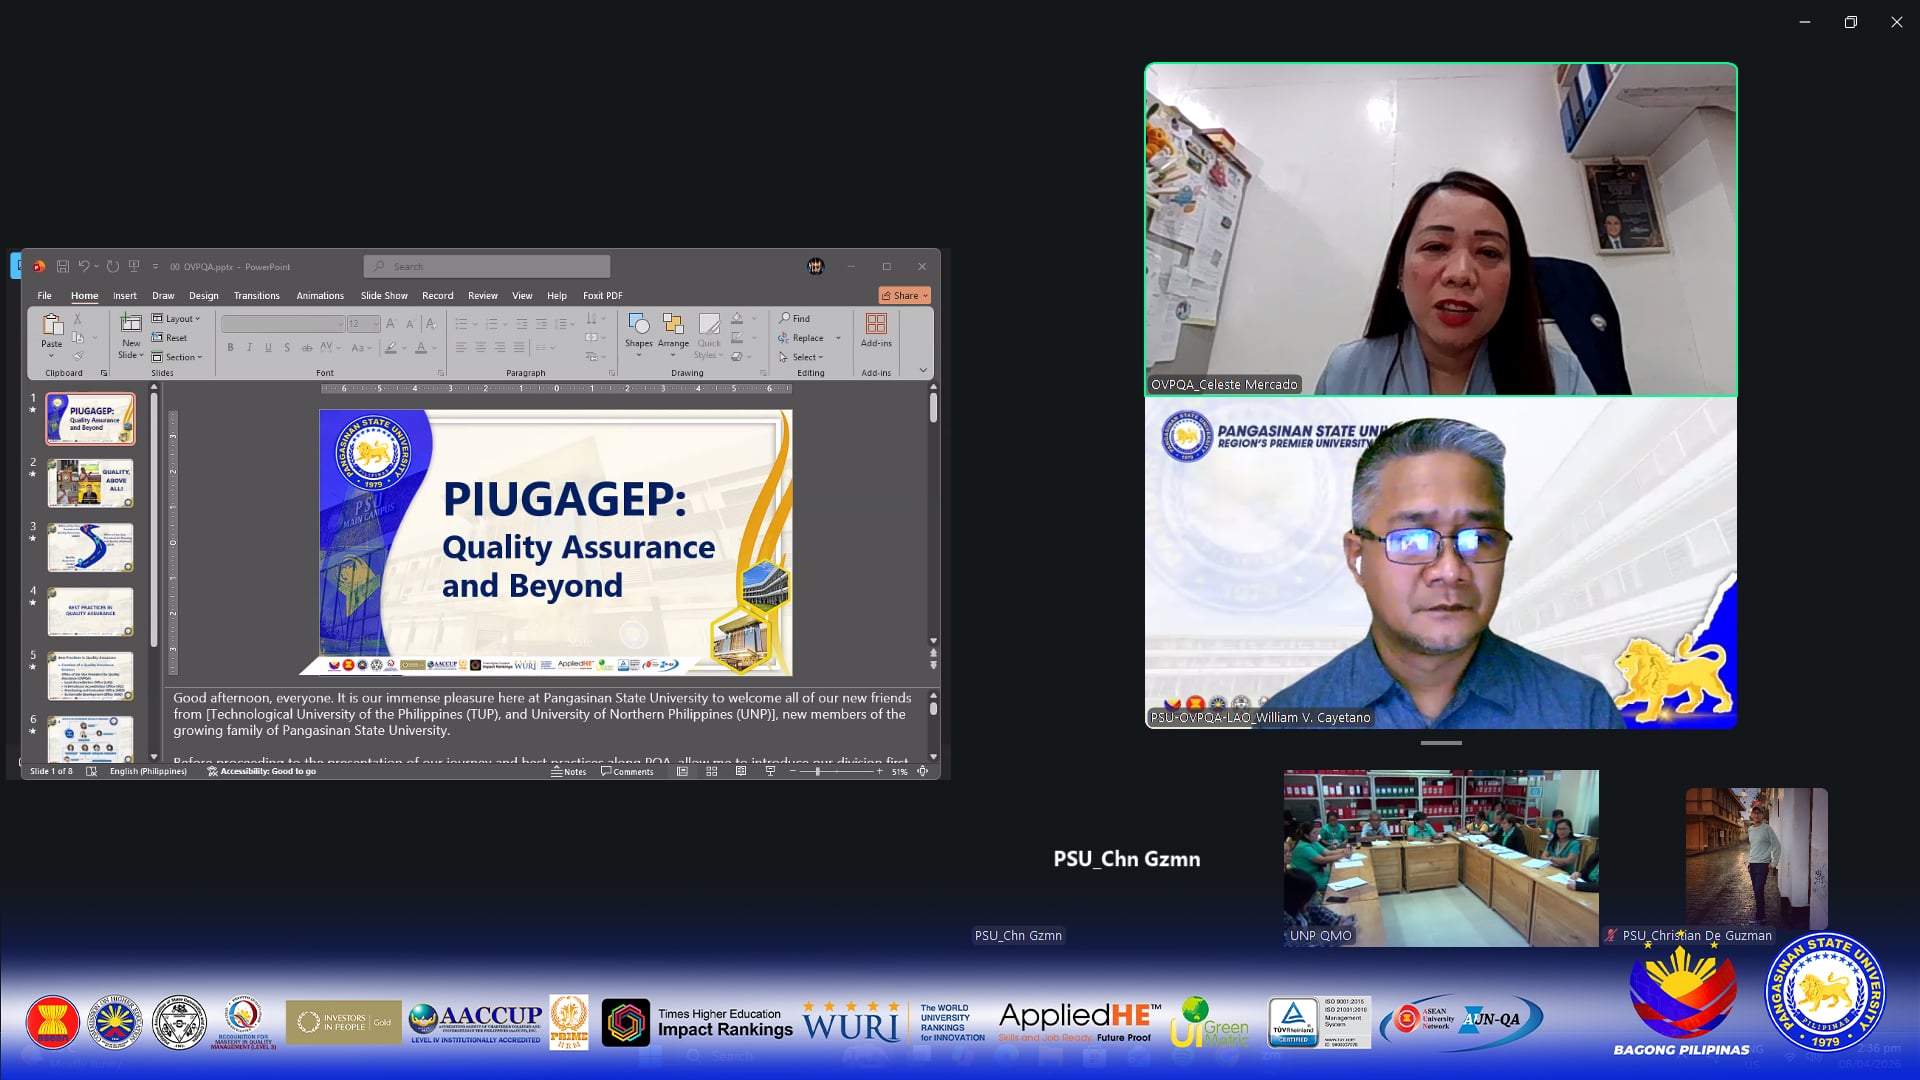Open the Add-ins icon
This screenshot has height=1080, width=1920.
[x=876, y=330]
